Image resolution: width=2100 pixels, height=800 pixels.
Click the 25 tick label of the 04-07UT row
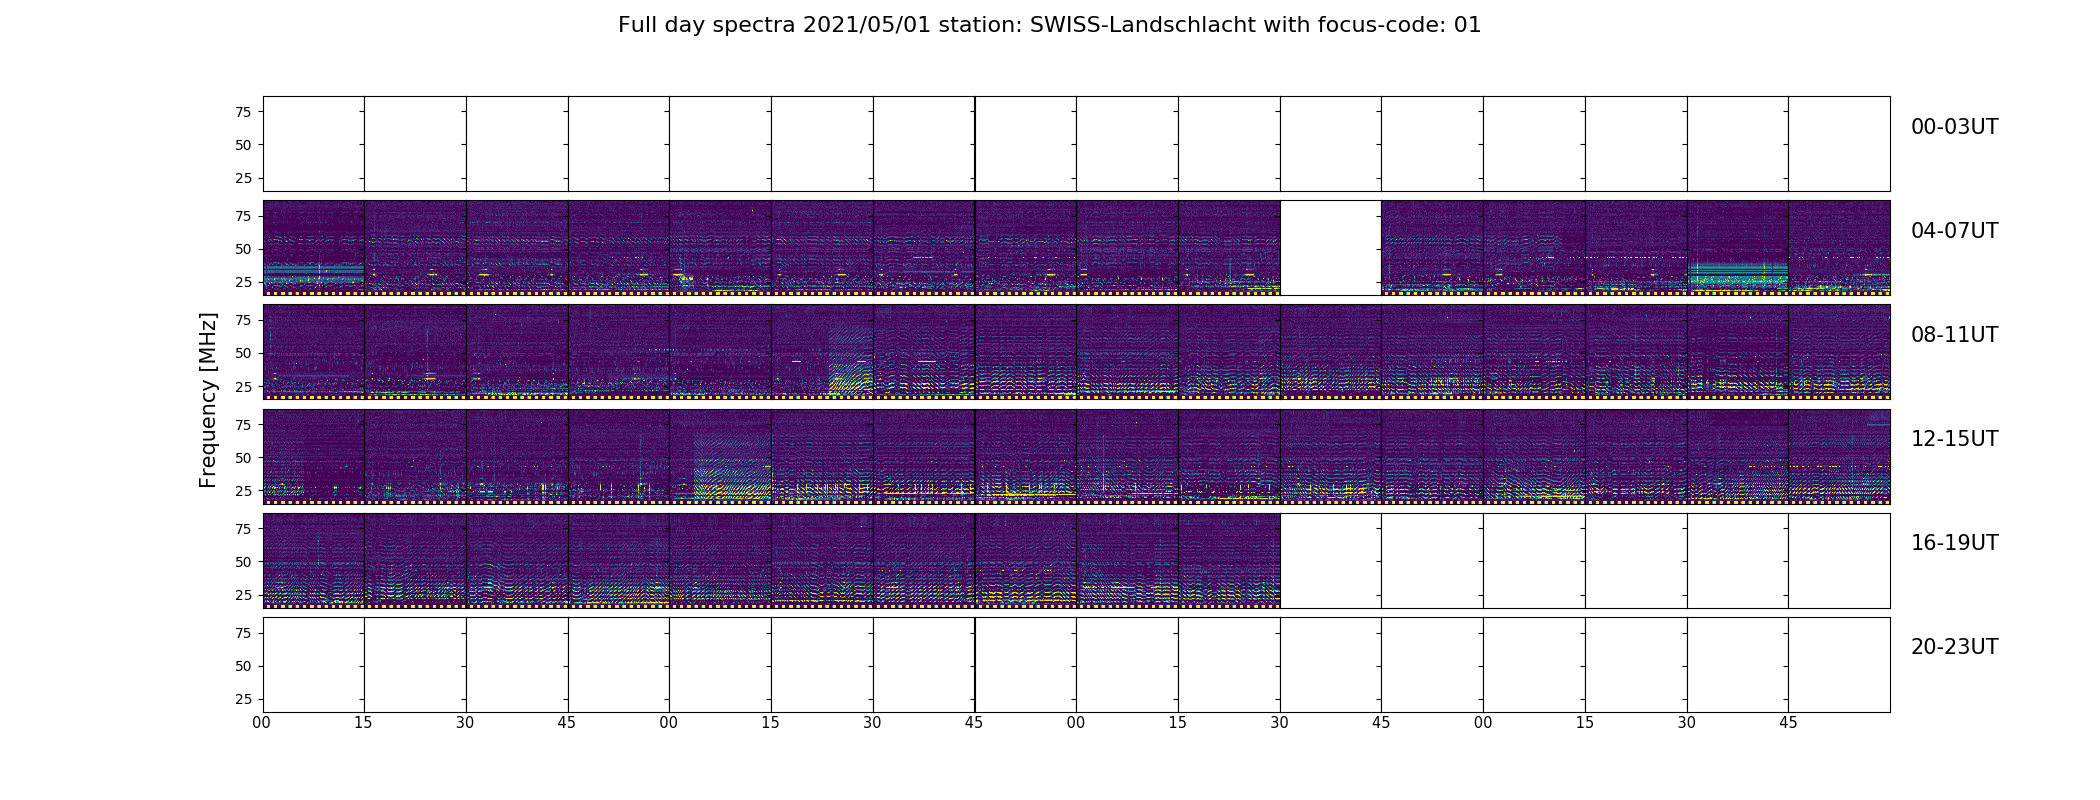tap(243, 282)
